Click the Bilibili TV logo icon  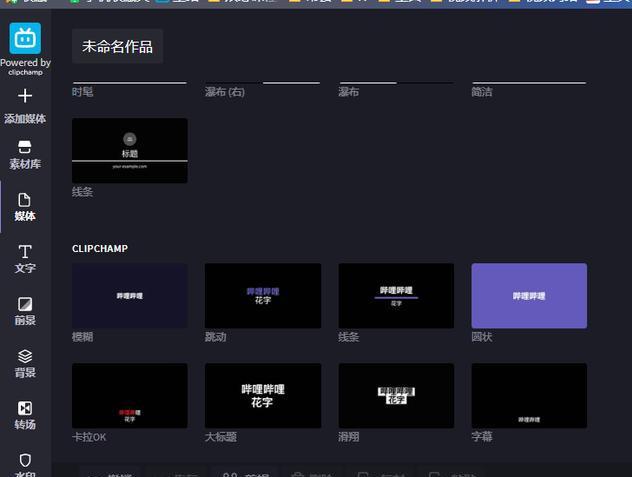pyautogui.click(x=25, y=38)
